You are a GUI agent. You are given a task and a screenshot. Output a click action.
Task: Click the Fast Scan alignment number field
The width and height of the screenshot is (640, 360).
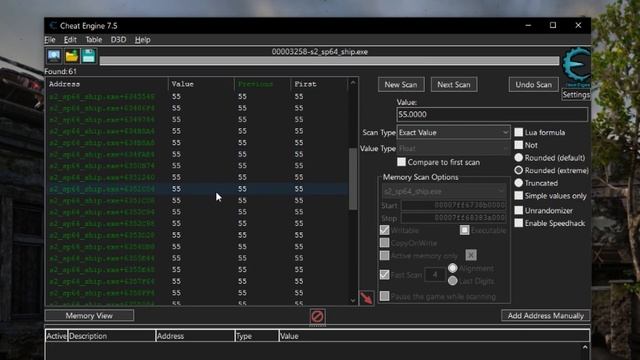coord(435,275)
